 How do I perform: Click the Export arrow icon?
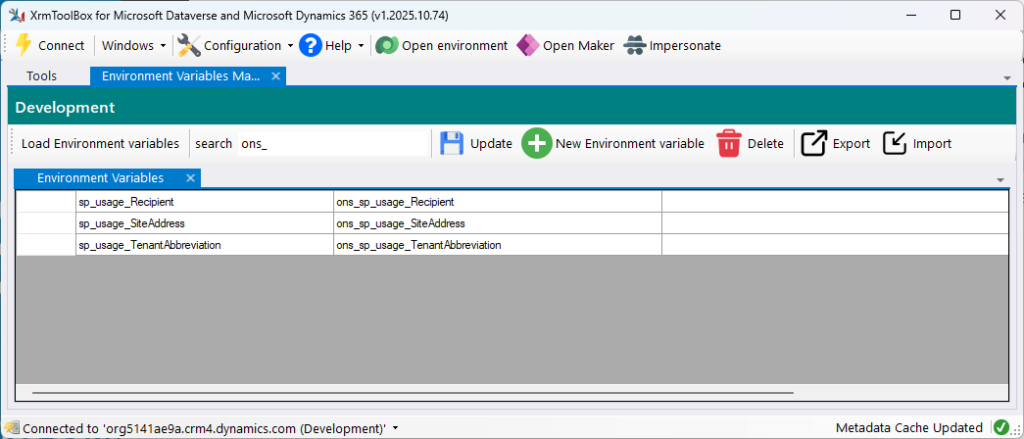point(814,143)
